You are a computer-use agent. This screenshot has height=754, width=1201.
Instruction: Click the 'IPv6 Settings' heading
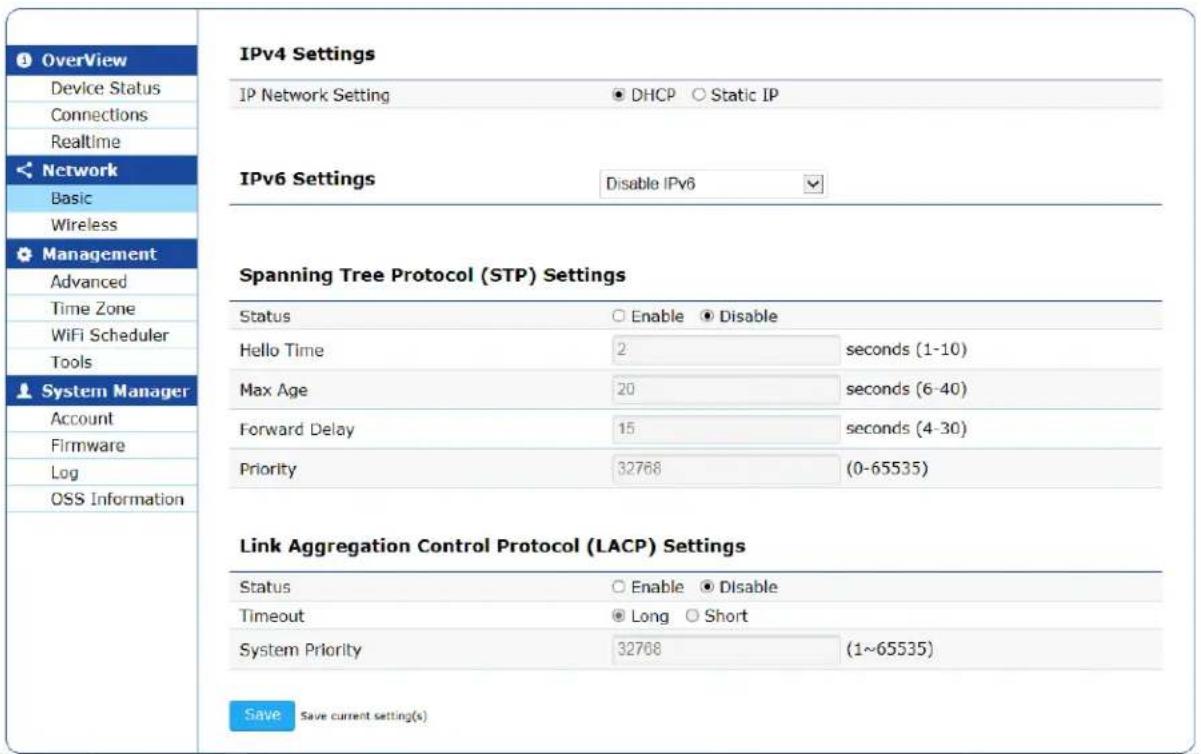pyautogui.click(x=307, y=180)
